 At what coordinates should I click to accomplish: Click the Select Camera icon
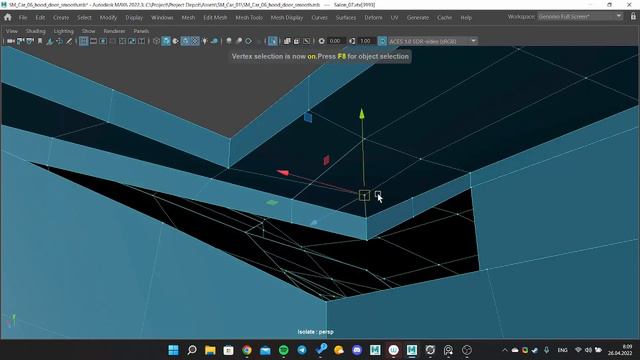(x=10, y=41)
